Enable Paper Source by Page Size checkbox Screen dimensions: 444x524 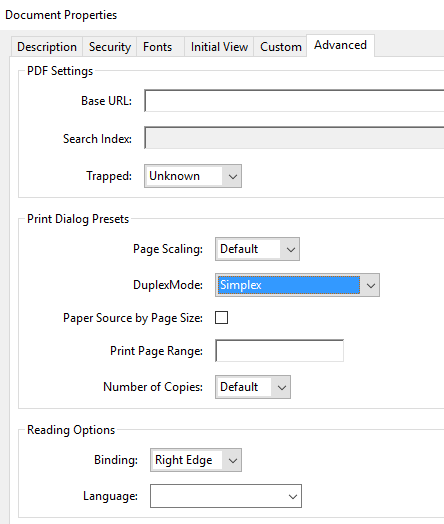(221, 317)
